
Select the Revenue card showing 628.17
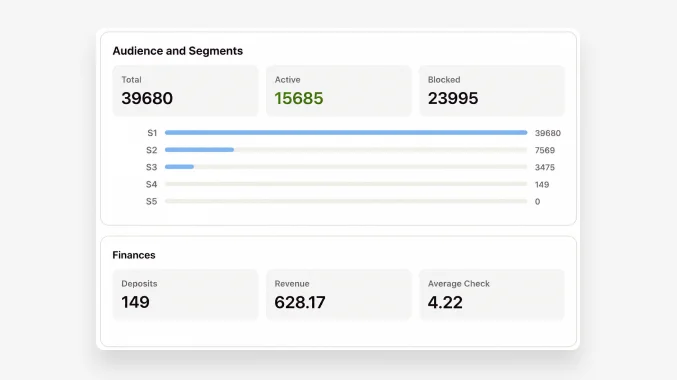pyautogui.click(x=338, y=295)
